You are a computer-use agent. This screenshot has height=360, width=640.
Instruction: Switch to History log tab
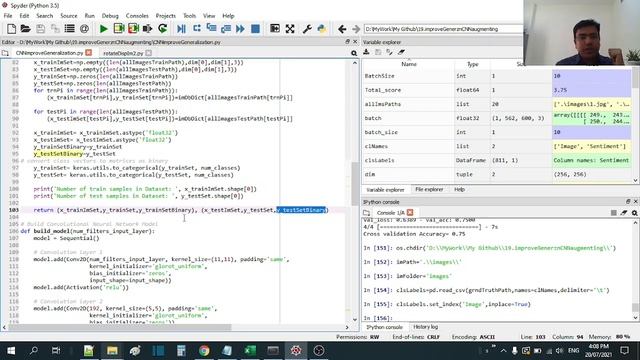(425, 327)
